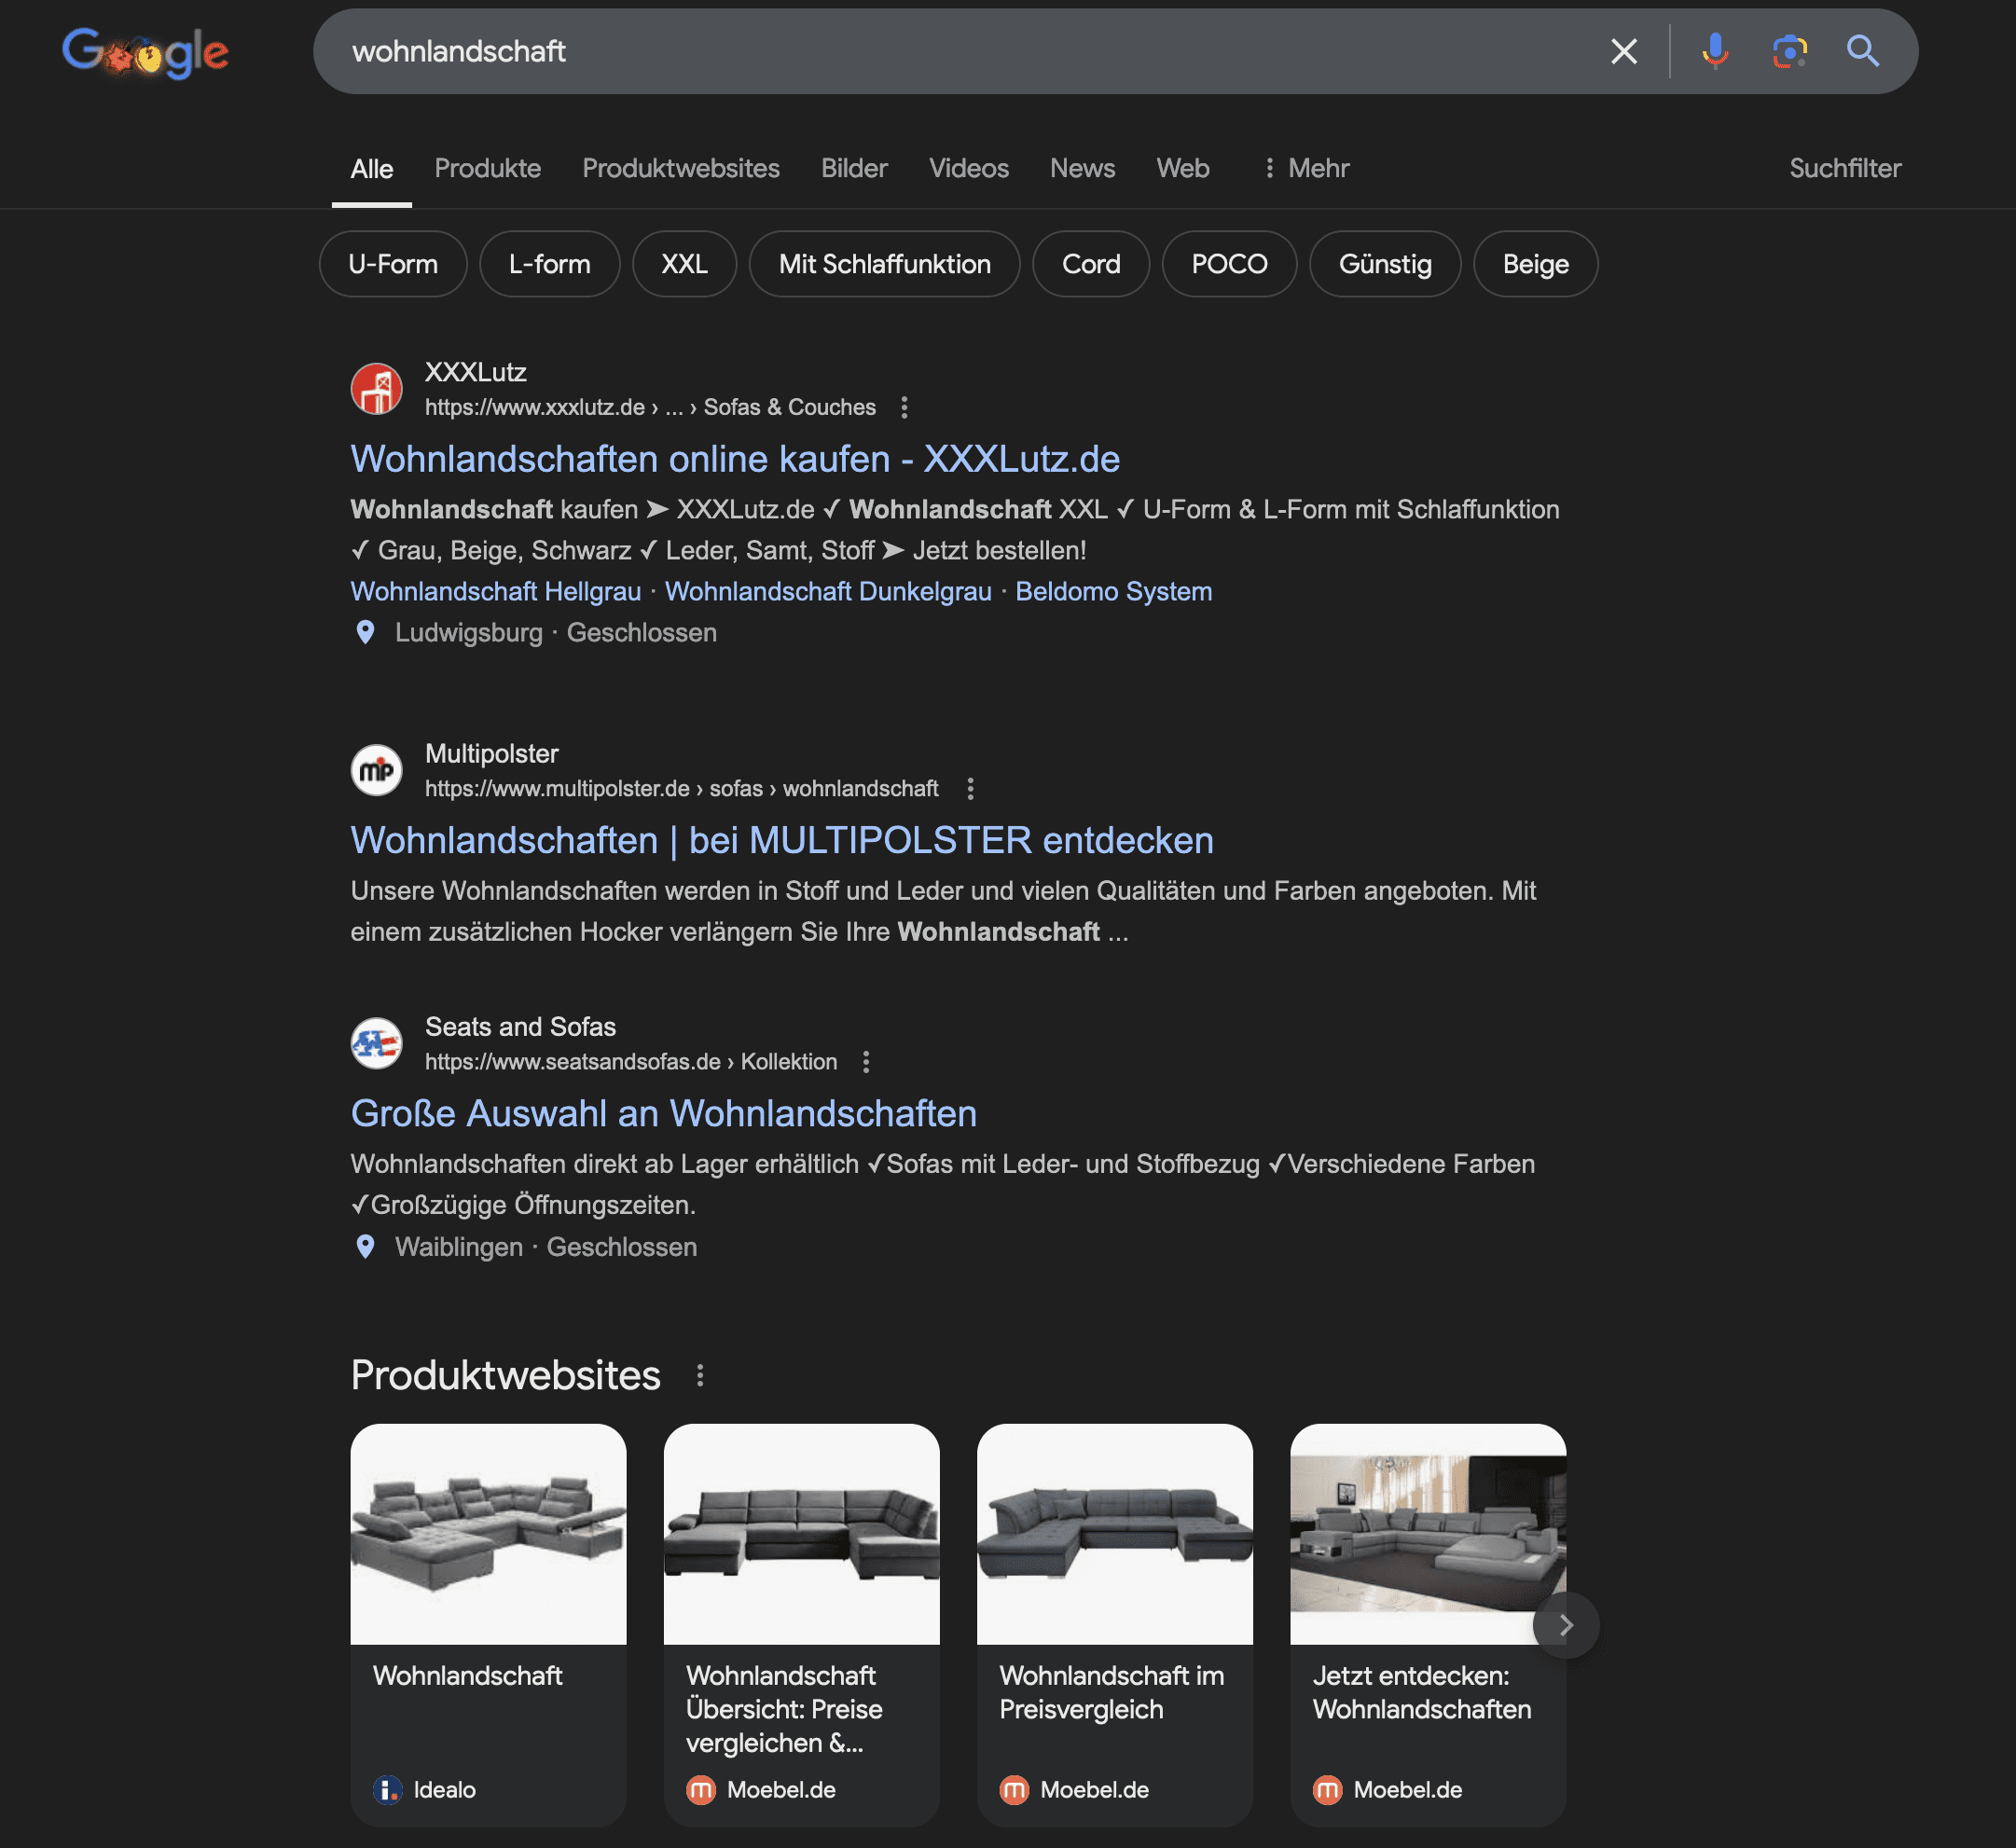Expand the Mehr menu
The width and height of the screenshot is (2016, 1848).
[1306, 168]
